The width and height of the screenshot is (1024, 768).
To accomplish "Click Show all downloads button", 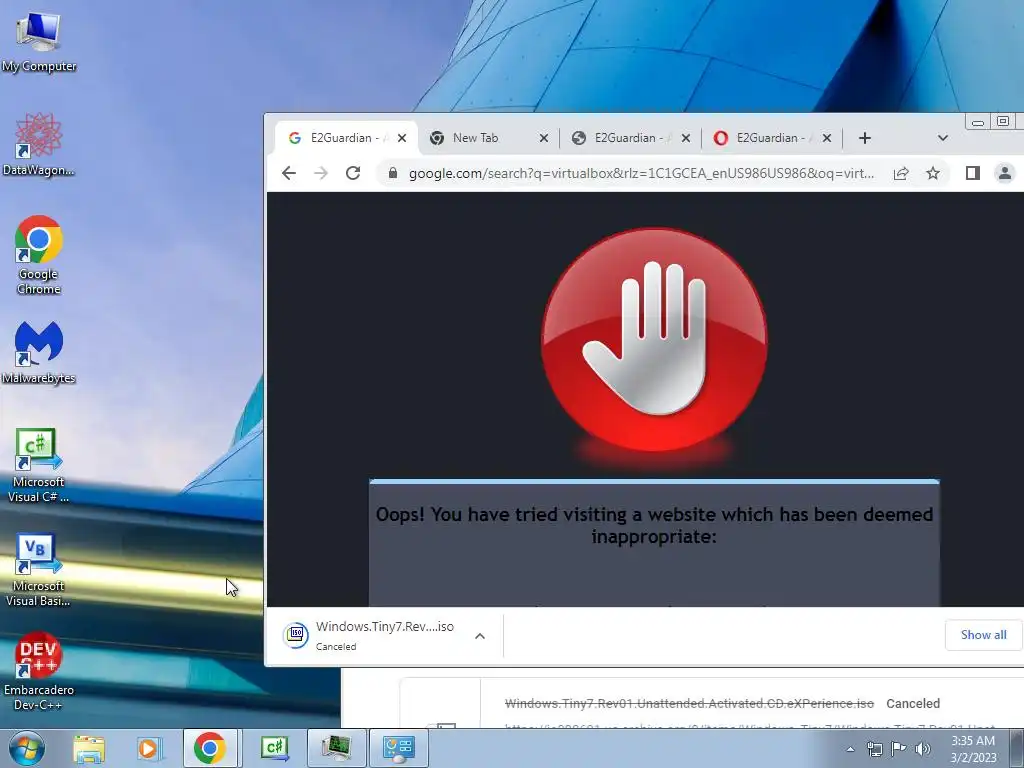I will pyautogui.click(x=983, y=635).
